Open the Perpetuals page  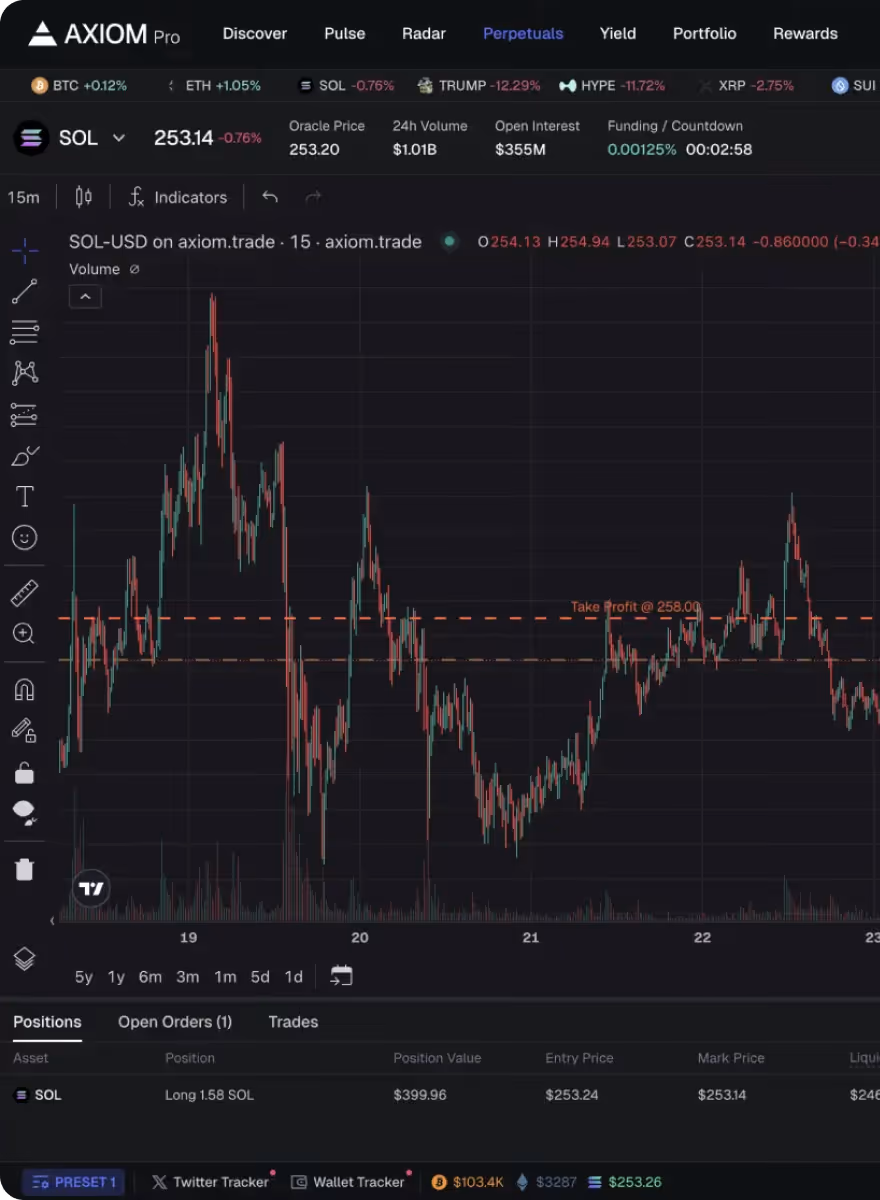pos(523,33)
